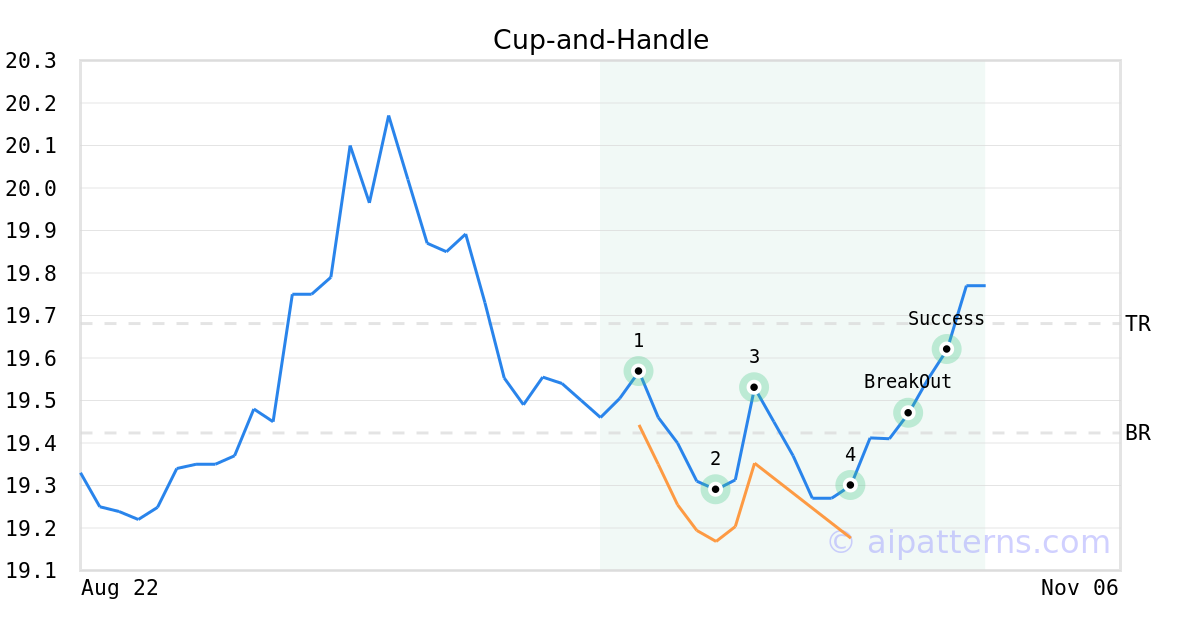Click the 19.4 y-axis price label
The height and width of the screenshot is (630, 1200).
pos(31,443)
